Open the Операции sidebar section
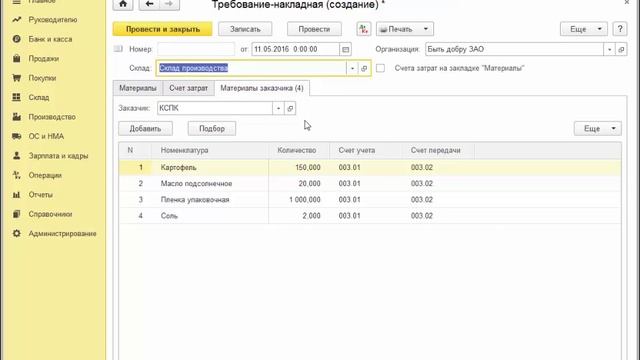640x360 pixels. coord(45,175)
